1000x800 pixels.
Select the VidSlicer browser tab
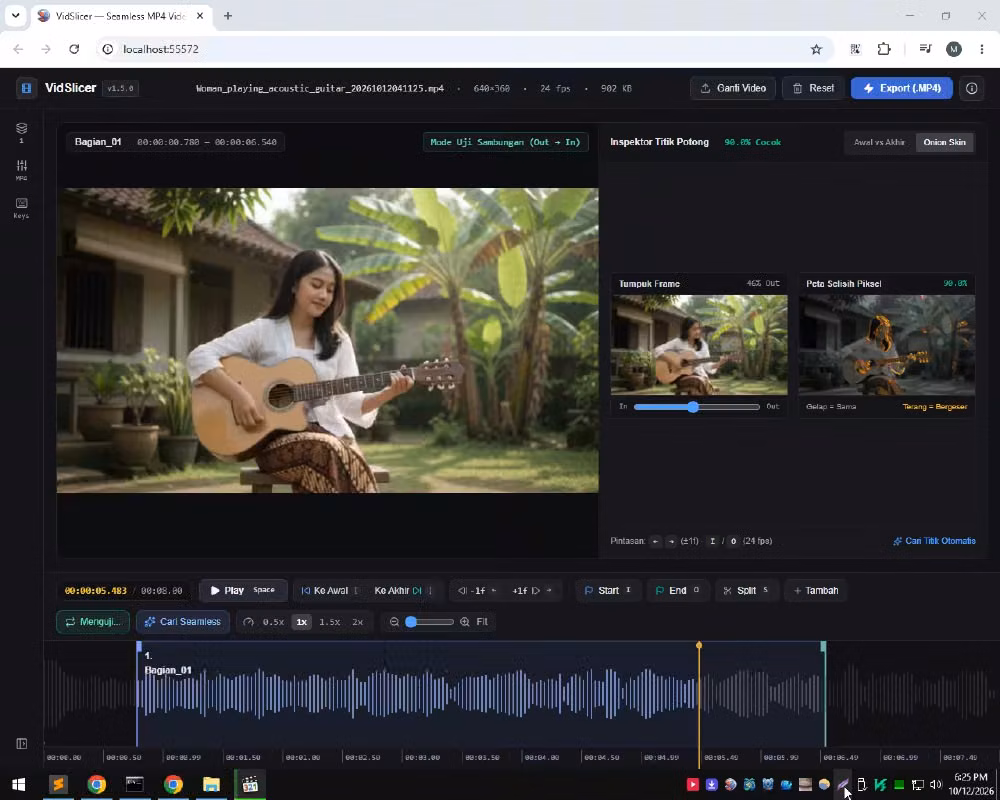click(121, 16)
